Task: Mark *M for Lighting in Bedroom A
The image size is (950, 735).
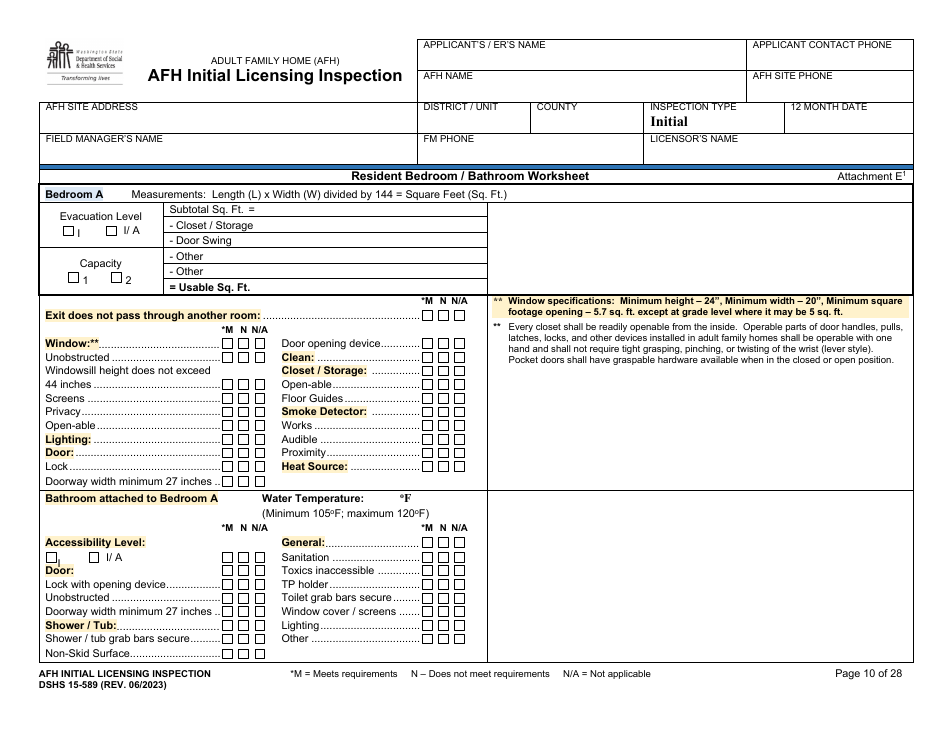Action: 227,438
